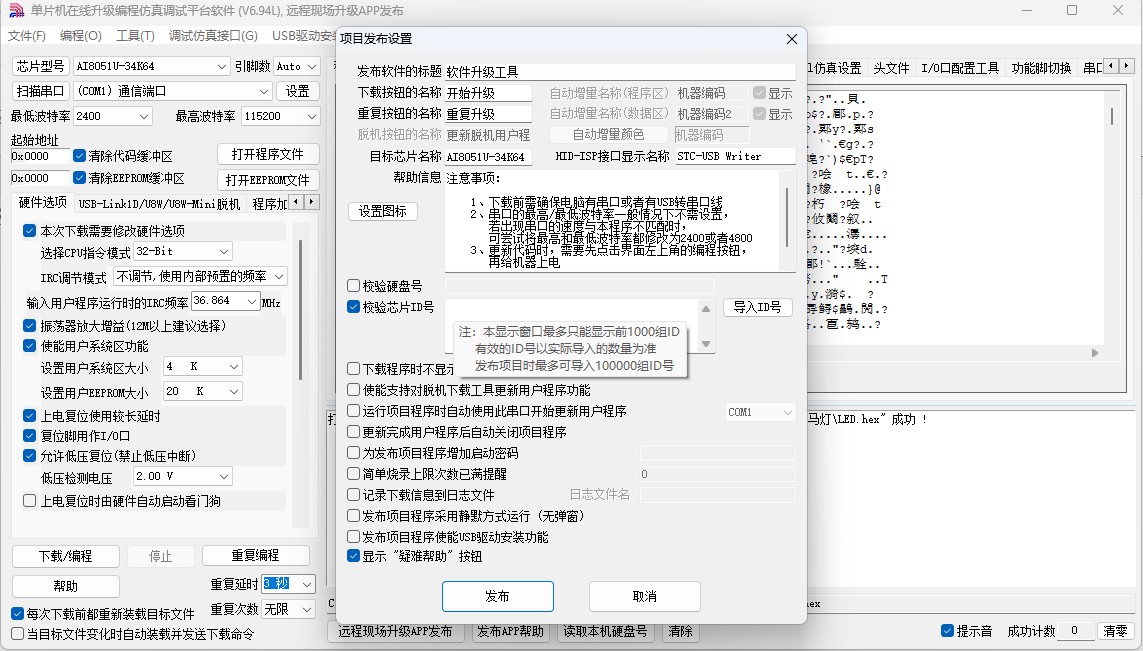Edit 下载按钮的名称 field 开始升级
This screenshot has height=651, width=1143.
tap(488, 93)
